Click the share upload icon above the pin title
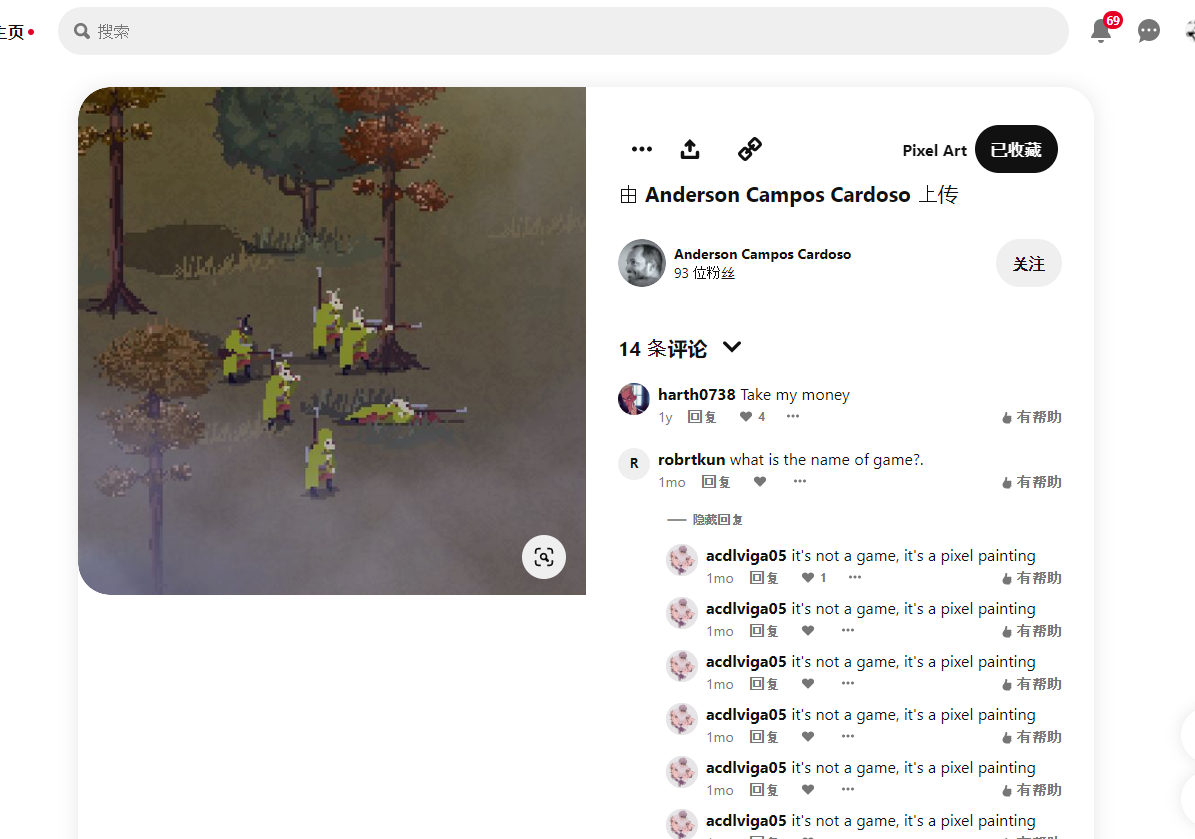Screen dimensions: 1195x839 690,149
